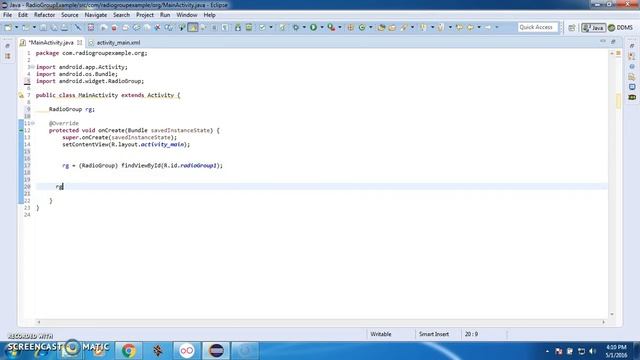Click the green Run button icon
The width and height of the screenshot is (640, 360).
(x=313, y=27)
